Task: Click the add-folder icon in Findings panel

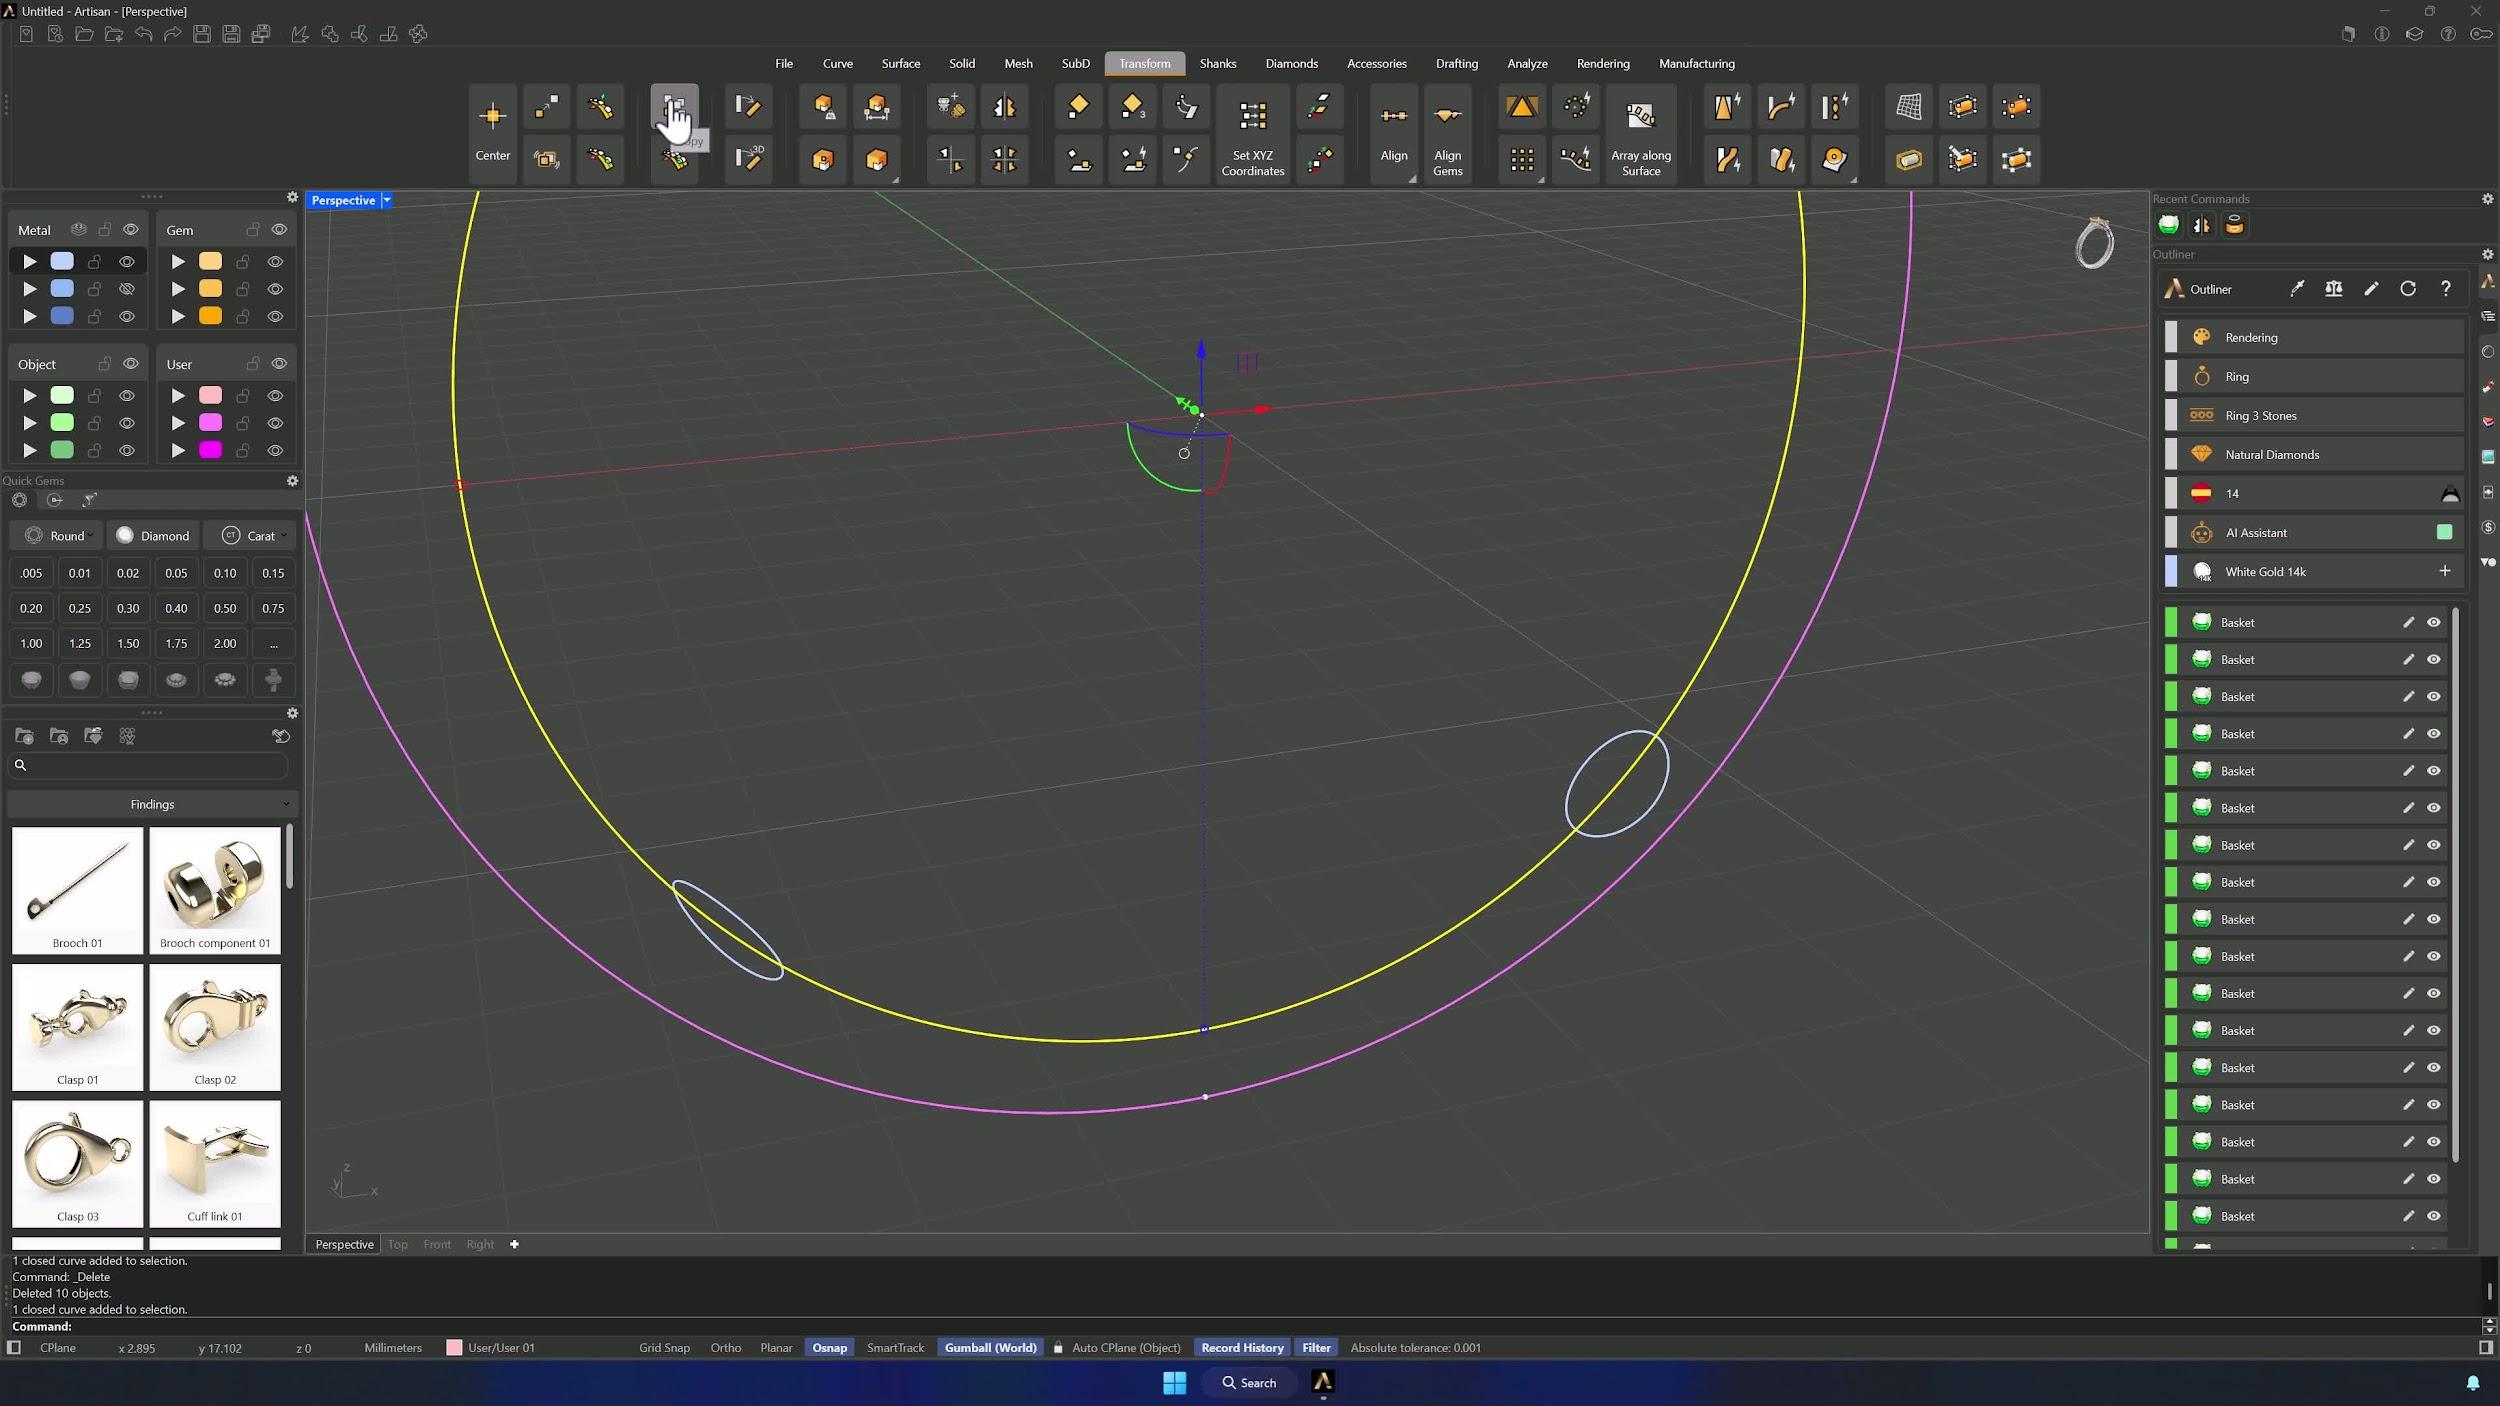Action: tap(25, 736)
